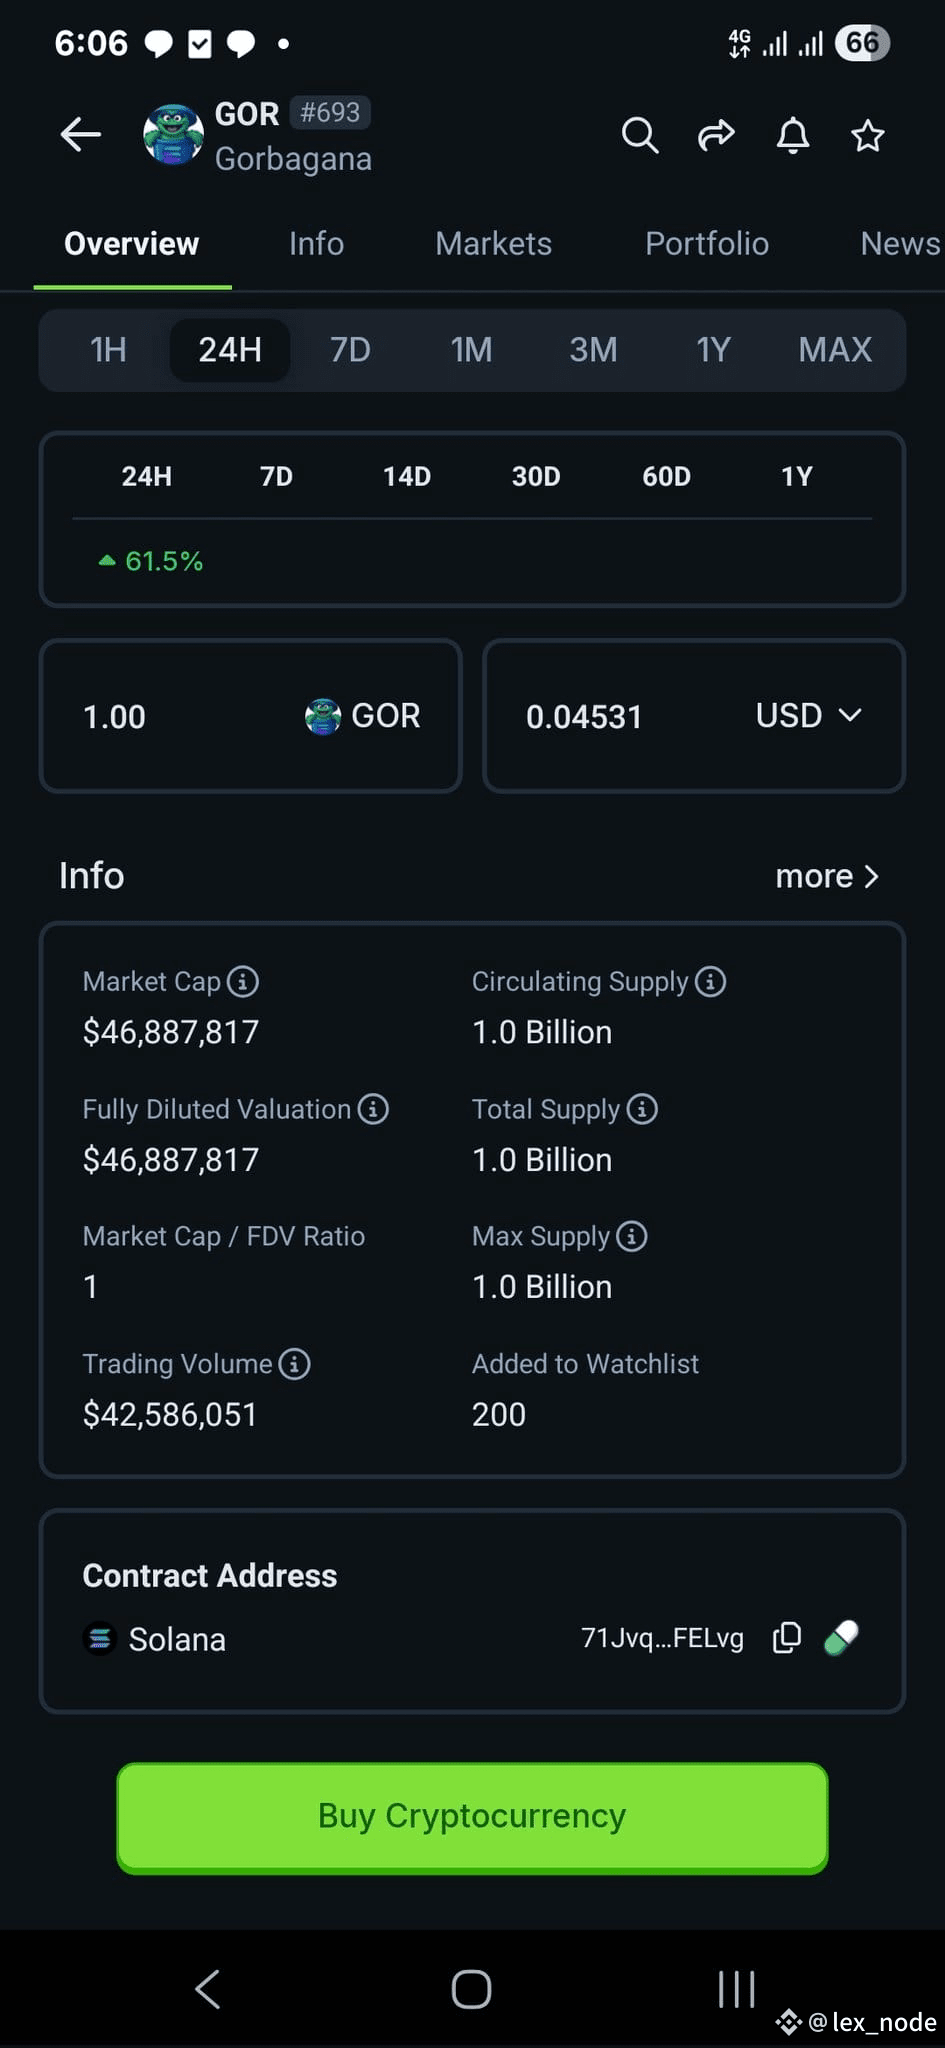Select the 7D chart range
This screenshot has height=2048, width=945.
point(350,350)
